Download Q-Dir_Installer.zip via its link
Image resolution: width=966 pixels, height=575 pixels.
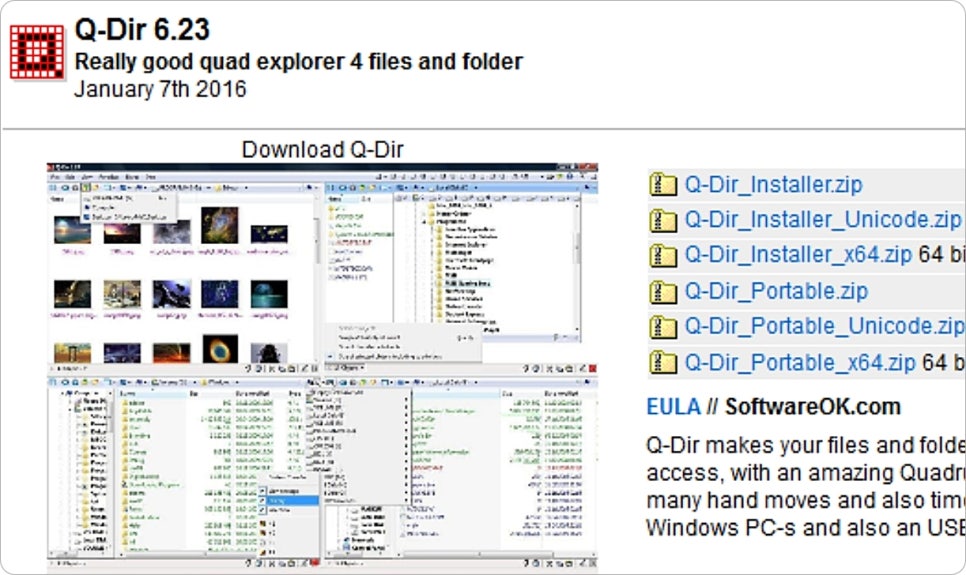coord(773,184)
